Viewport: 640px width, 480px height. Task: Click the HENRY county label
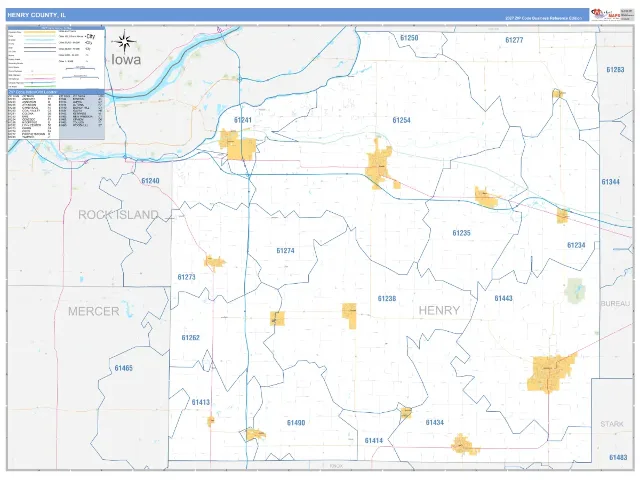tap(439, 311)
